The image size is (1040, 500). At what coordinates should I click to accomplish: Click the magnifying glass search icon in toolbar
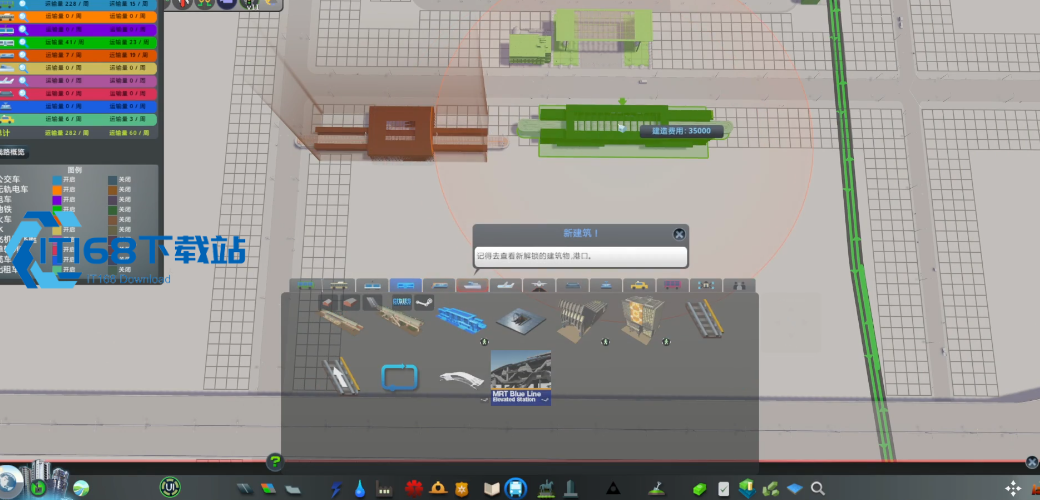(x=818, y=489)
